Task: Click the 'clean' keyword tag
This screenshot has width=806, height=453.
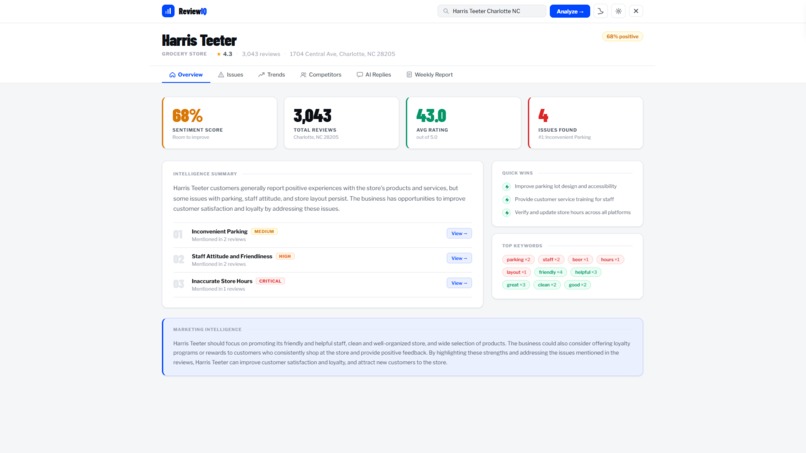Action: coord(547,285)
